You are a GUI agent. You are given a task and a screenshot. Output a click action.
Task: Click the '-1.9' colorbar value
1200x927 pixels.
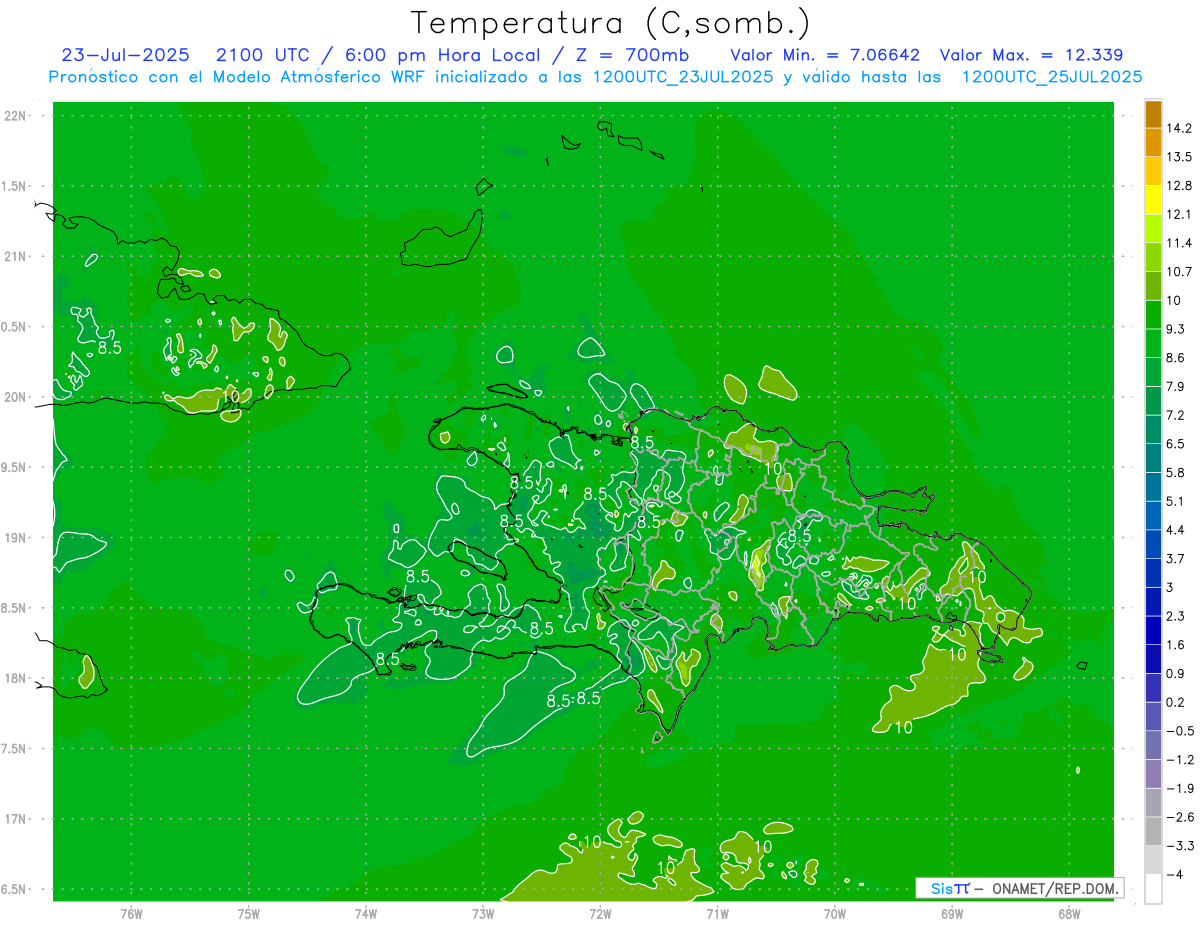1180,788
